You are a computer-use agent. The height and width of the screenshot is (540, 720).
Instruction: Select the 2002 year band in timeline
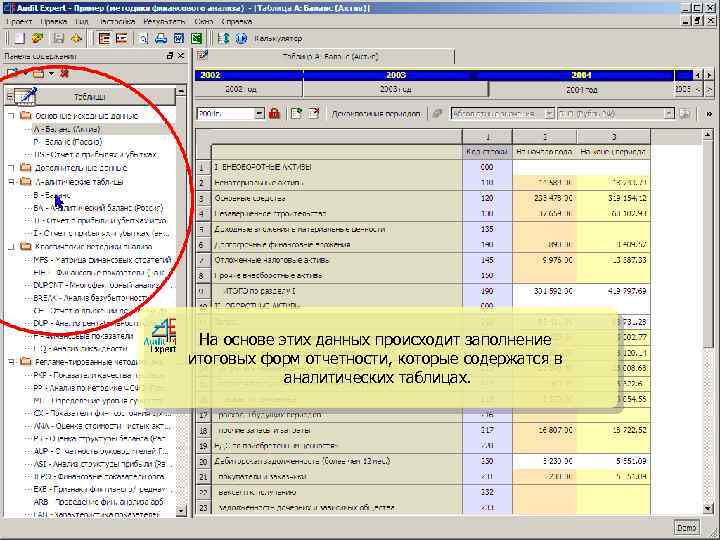click(248, 75)
